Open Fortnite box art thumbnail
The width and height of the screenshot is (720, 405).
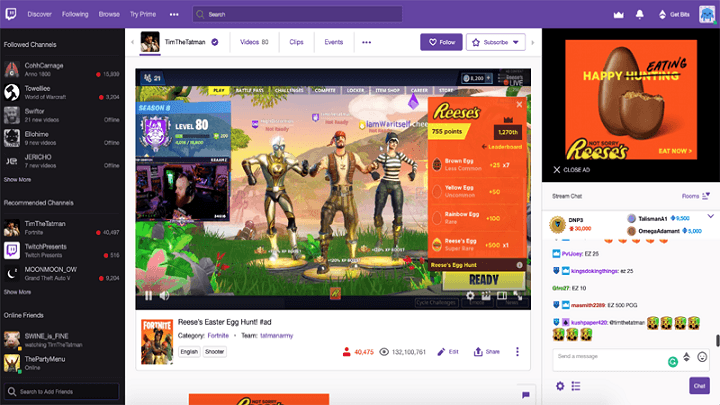tap(157, 342)
